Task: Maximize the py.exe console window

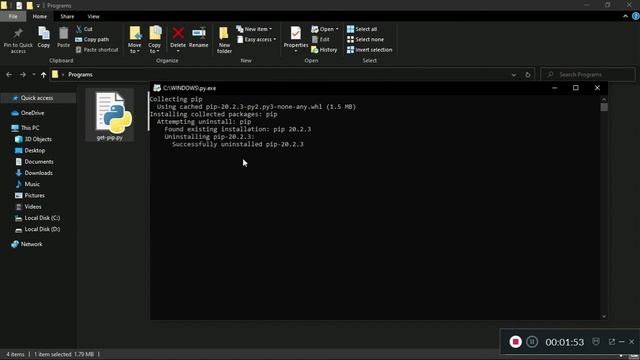Action: point(576,88)
